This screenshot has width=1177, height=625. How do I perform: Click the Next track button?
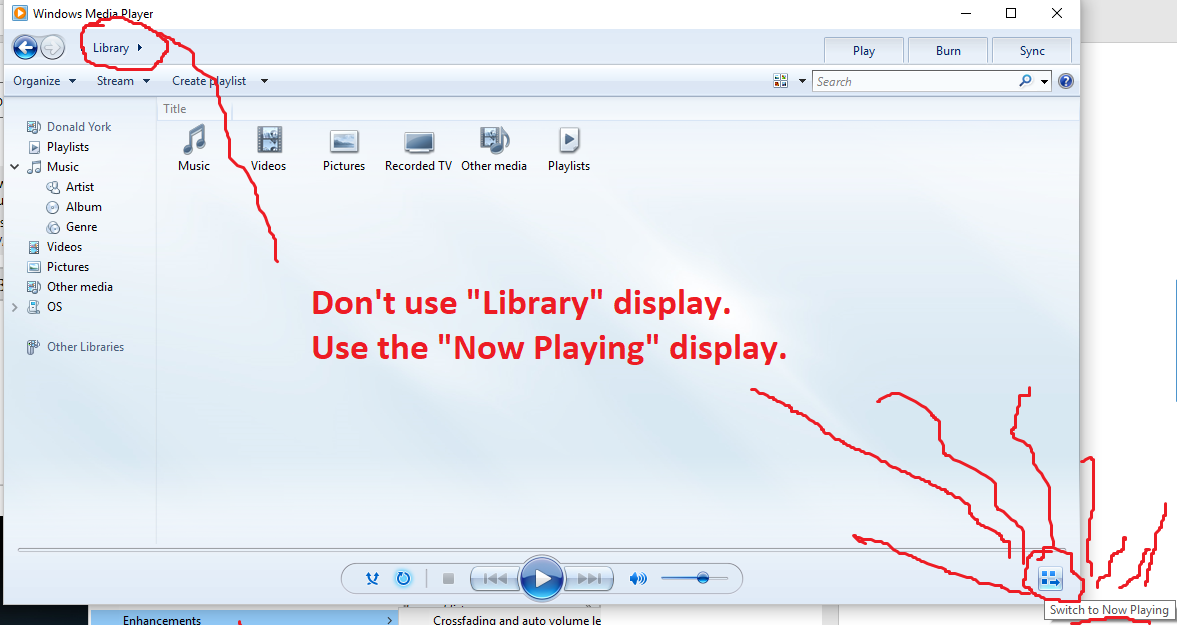pos(589,578)
